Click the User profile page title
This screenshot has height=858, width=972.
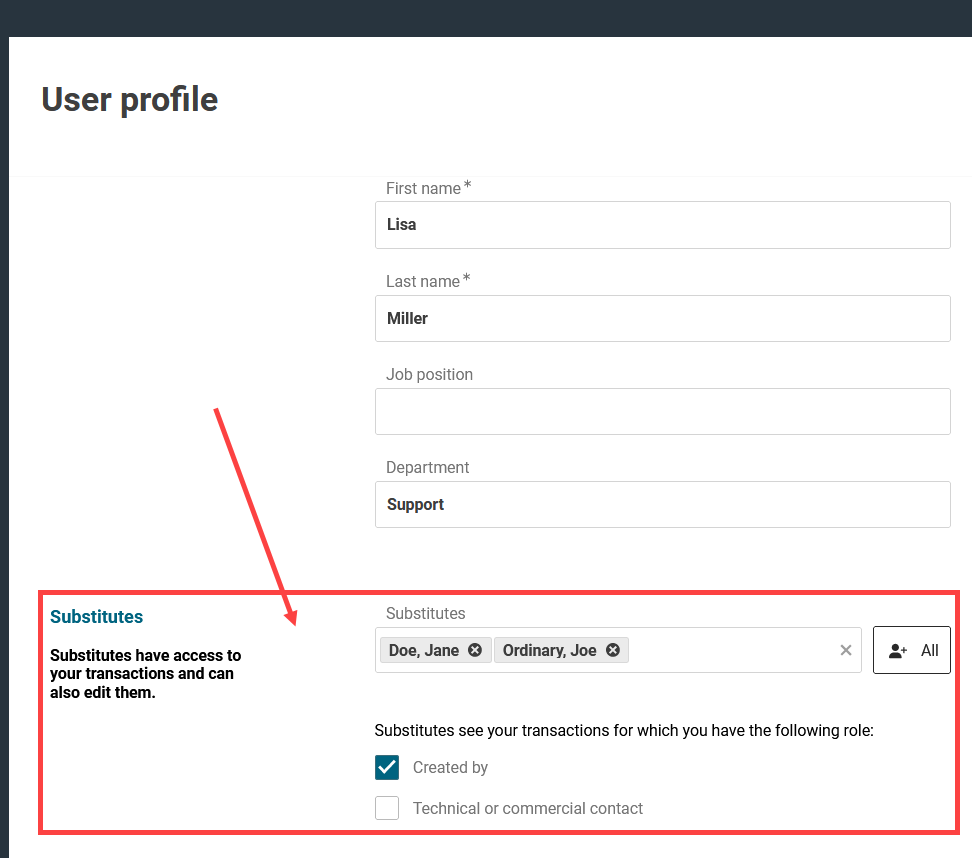130,100
